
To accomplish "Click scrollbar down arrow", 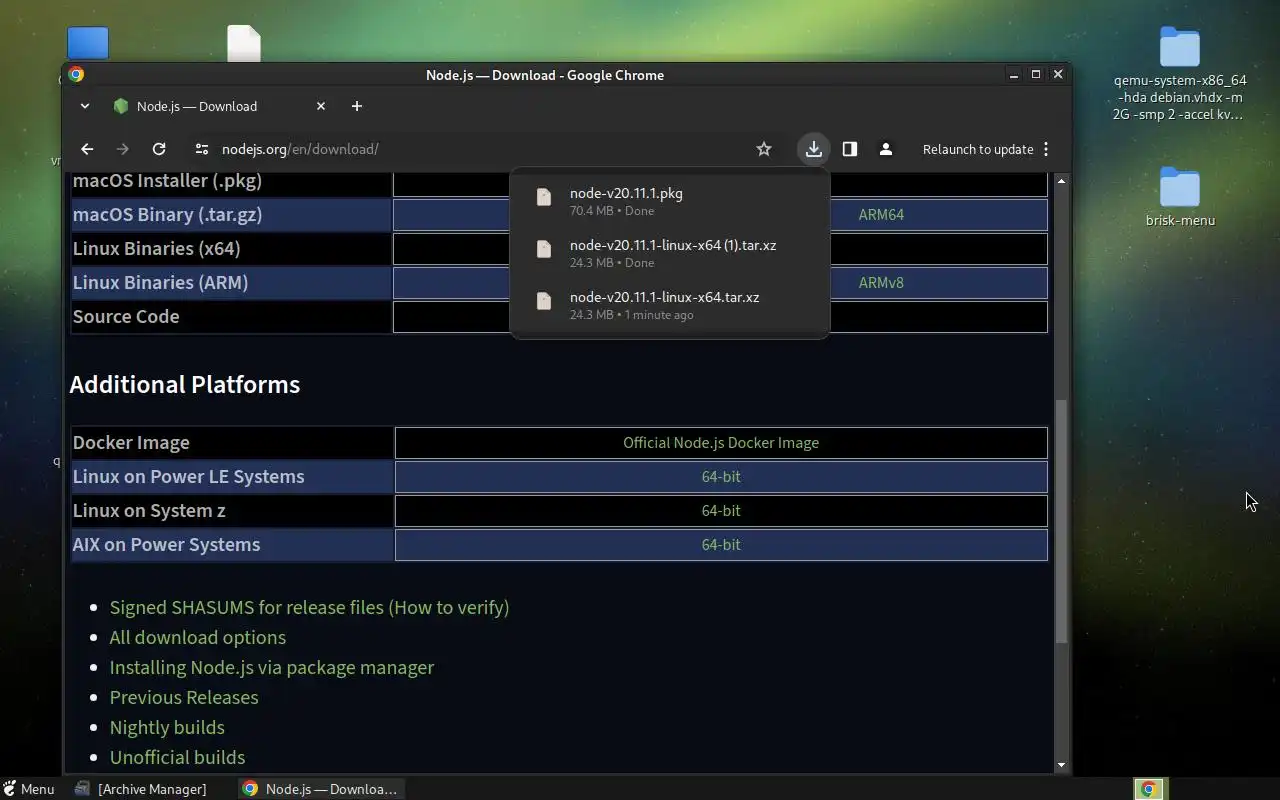I will pos(1061,765).
